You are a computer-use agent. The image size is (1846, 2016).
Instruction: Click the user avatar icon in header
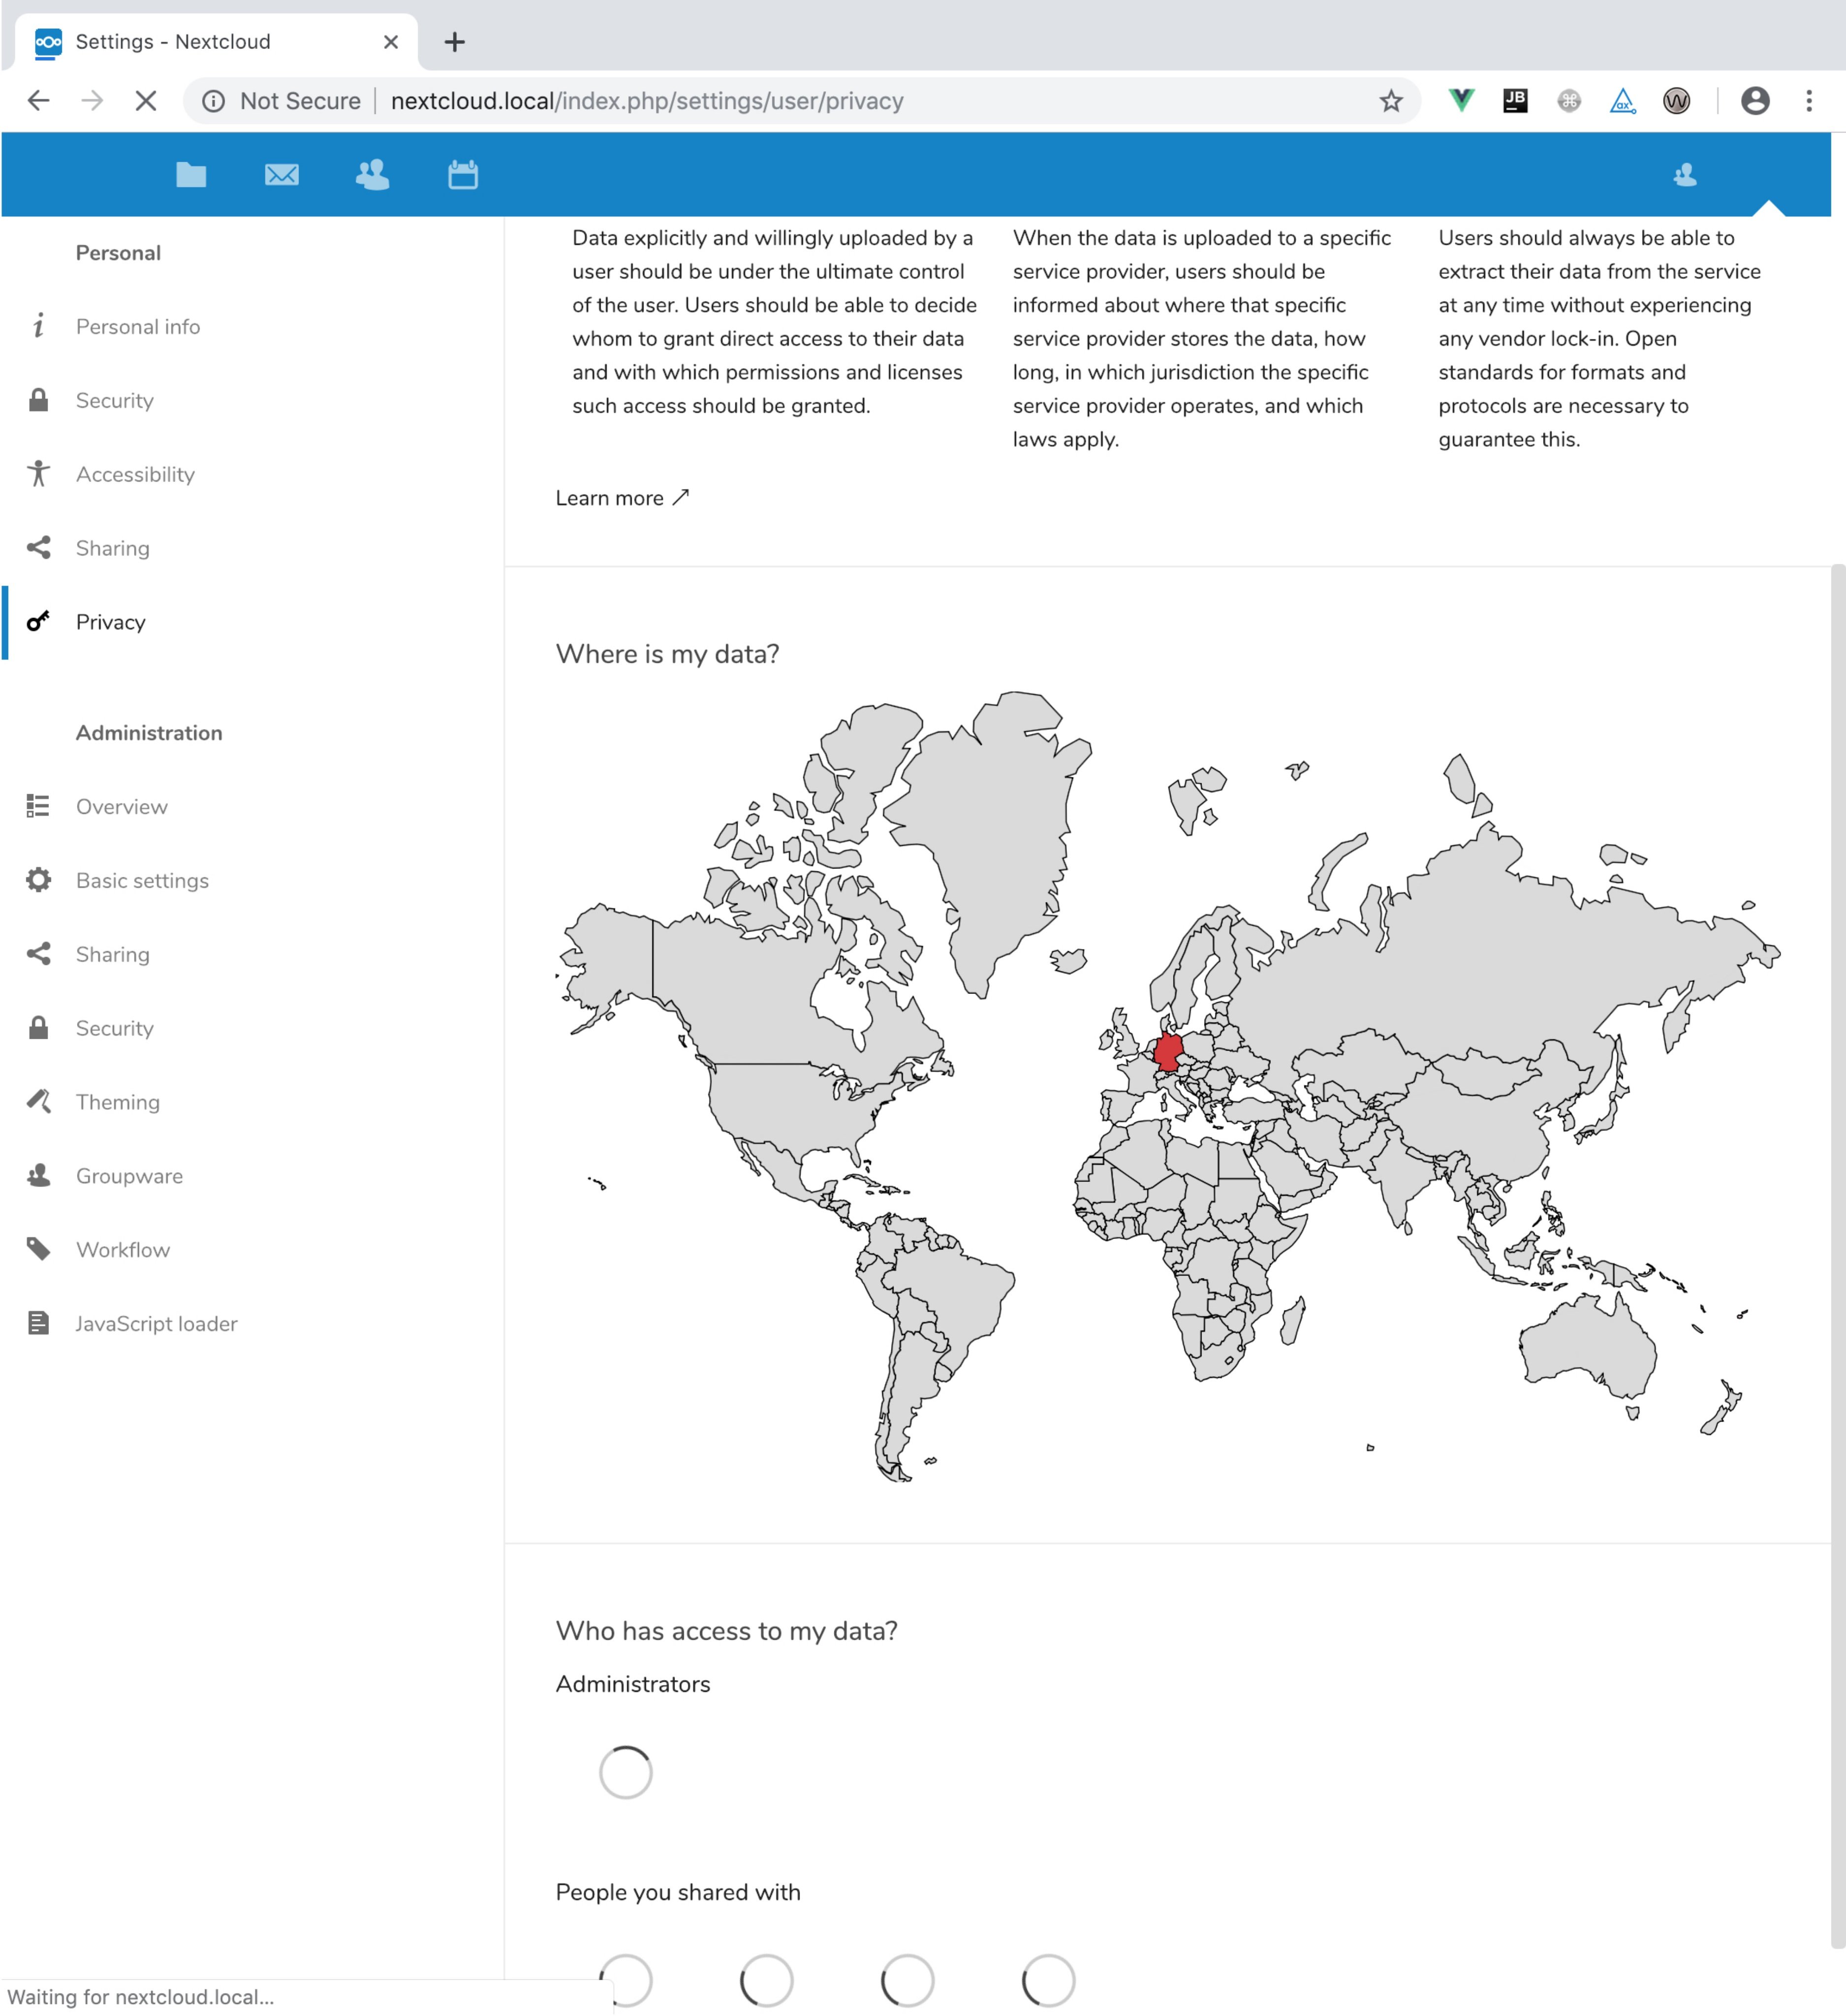[1684, 176]
